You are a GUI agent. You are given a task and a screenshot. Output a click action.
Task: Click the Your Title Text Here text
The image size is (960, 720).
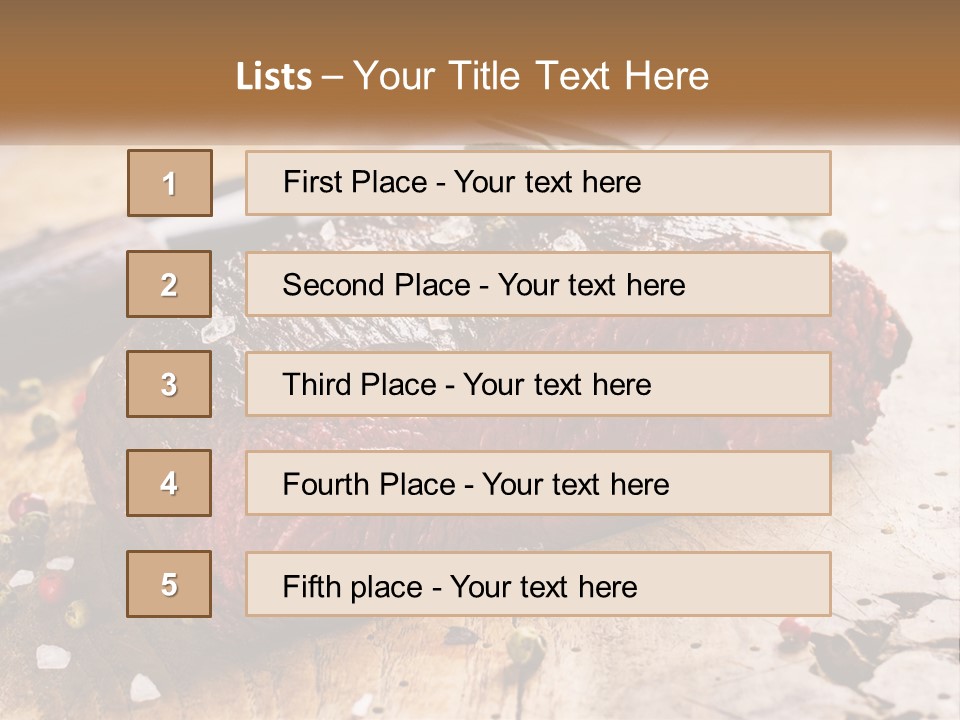(530, 77)
